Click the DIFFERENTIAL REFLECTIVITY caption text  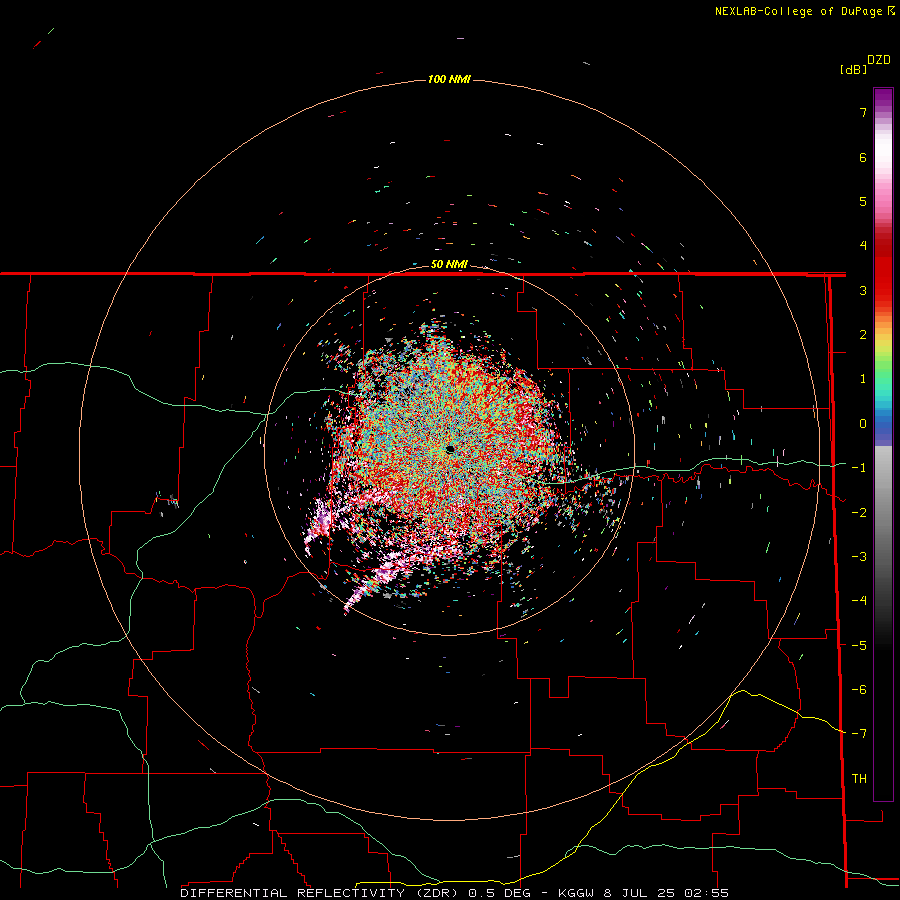point(293,893)
